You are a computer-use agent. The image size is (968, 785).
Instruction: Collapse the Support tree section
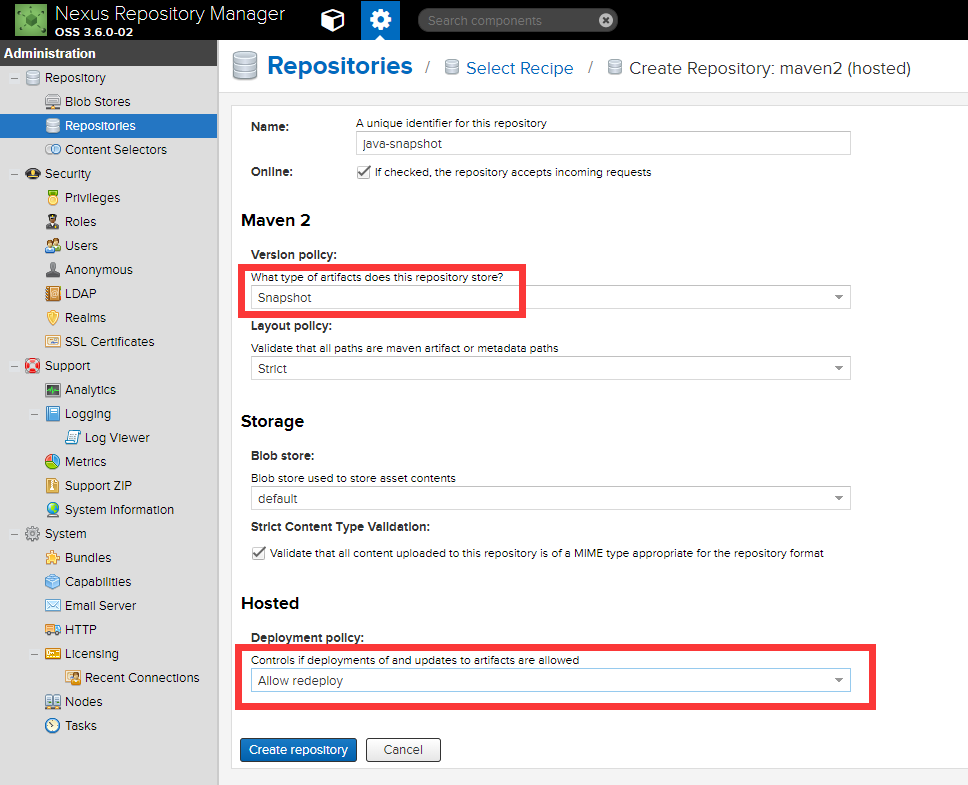coord(14,366)
